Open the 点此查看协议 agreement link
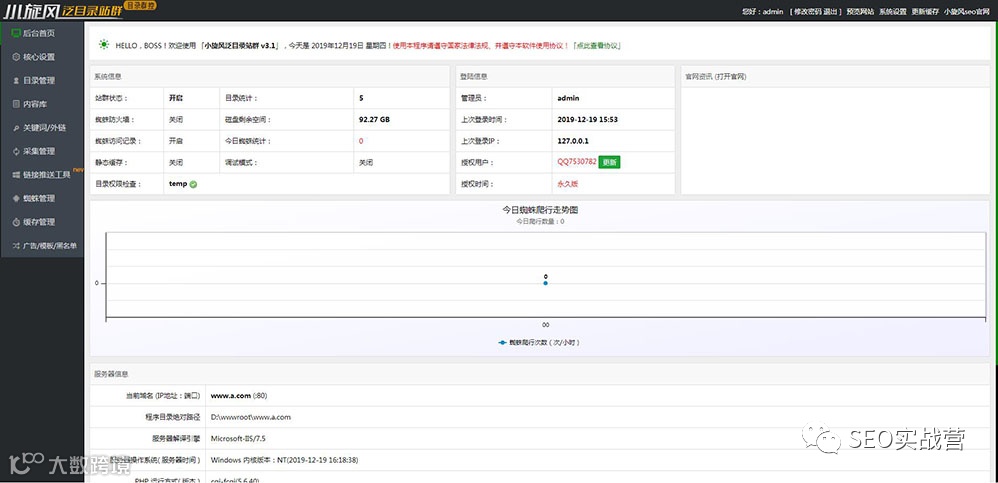 [x=596, y=46]
